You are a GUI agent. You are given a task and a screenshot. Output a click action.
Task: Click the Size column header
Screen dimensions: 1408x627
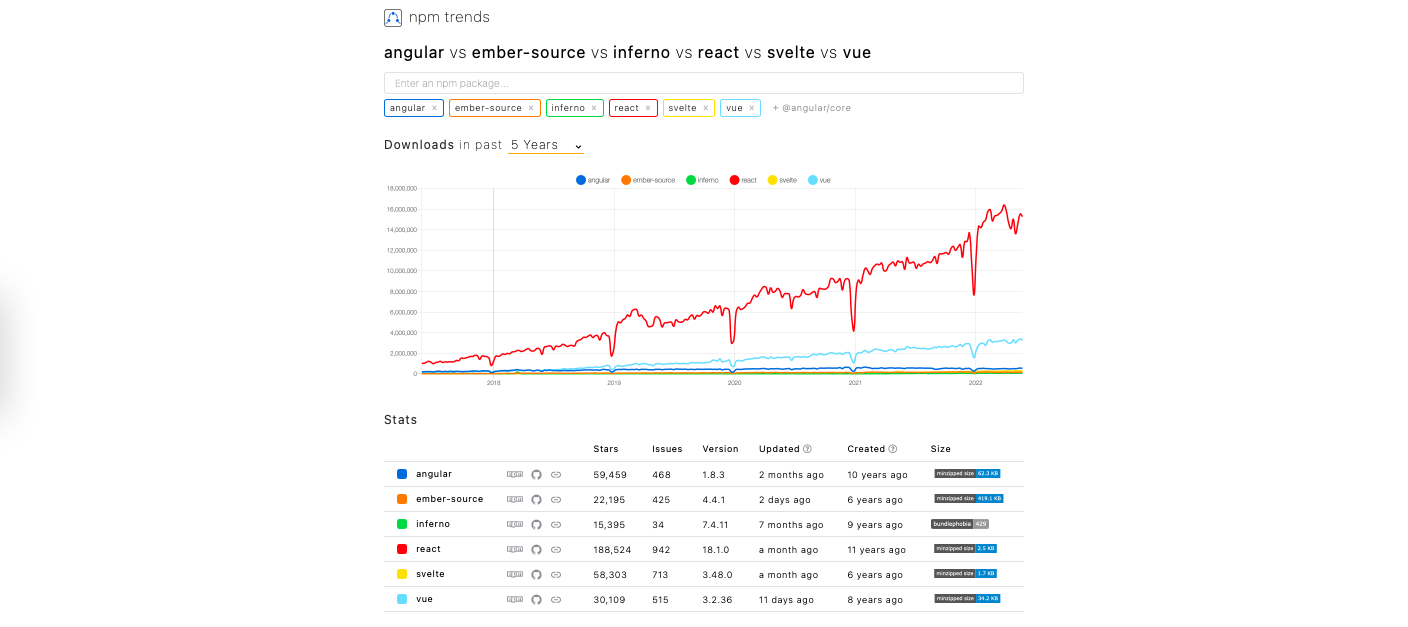click(x=941, y=449)
